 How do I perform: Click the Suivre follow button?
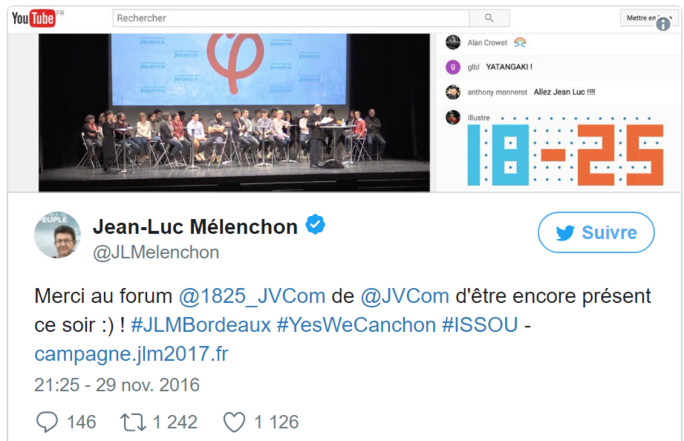coord(596,233)
